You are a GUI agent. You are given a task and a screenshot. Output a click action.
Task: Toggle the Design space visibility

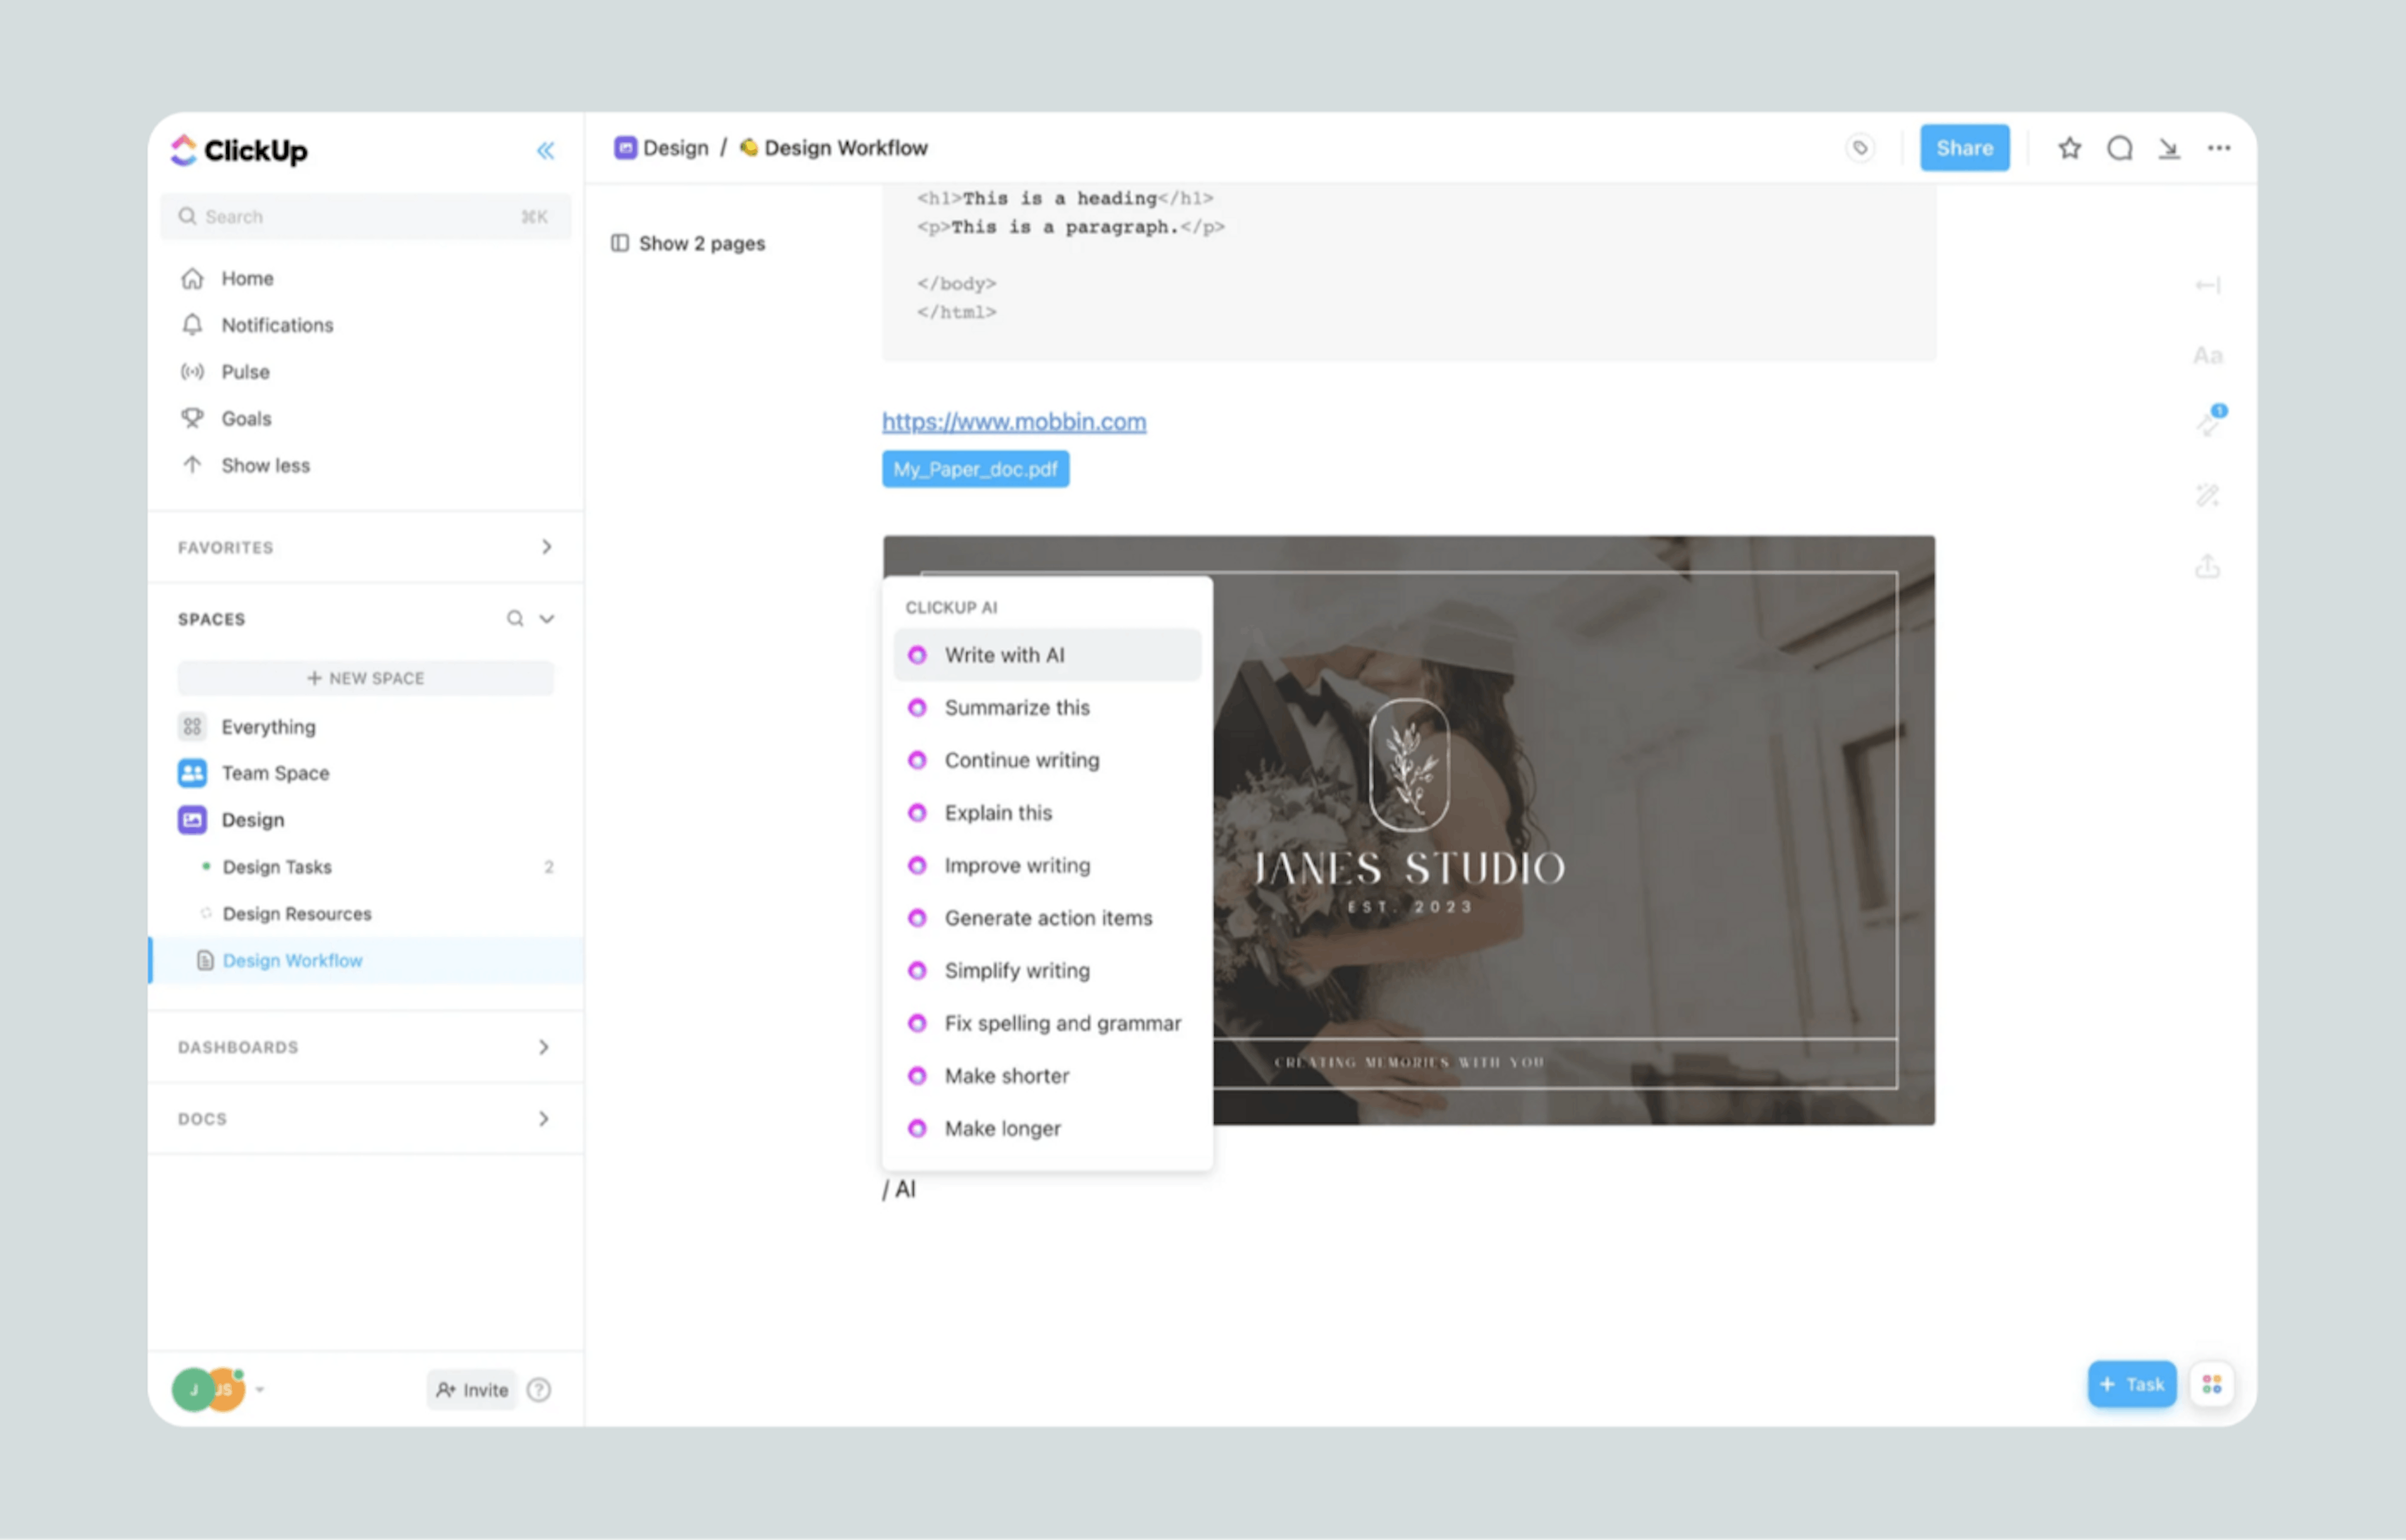click(x=253, y=819)
